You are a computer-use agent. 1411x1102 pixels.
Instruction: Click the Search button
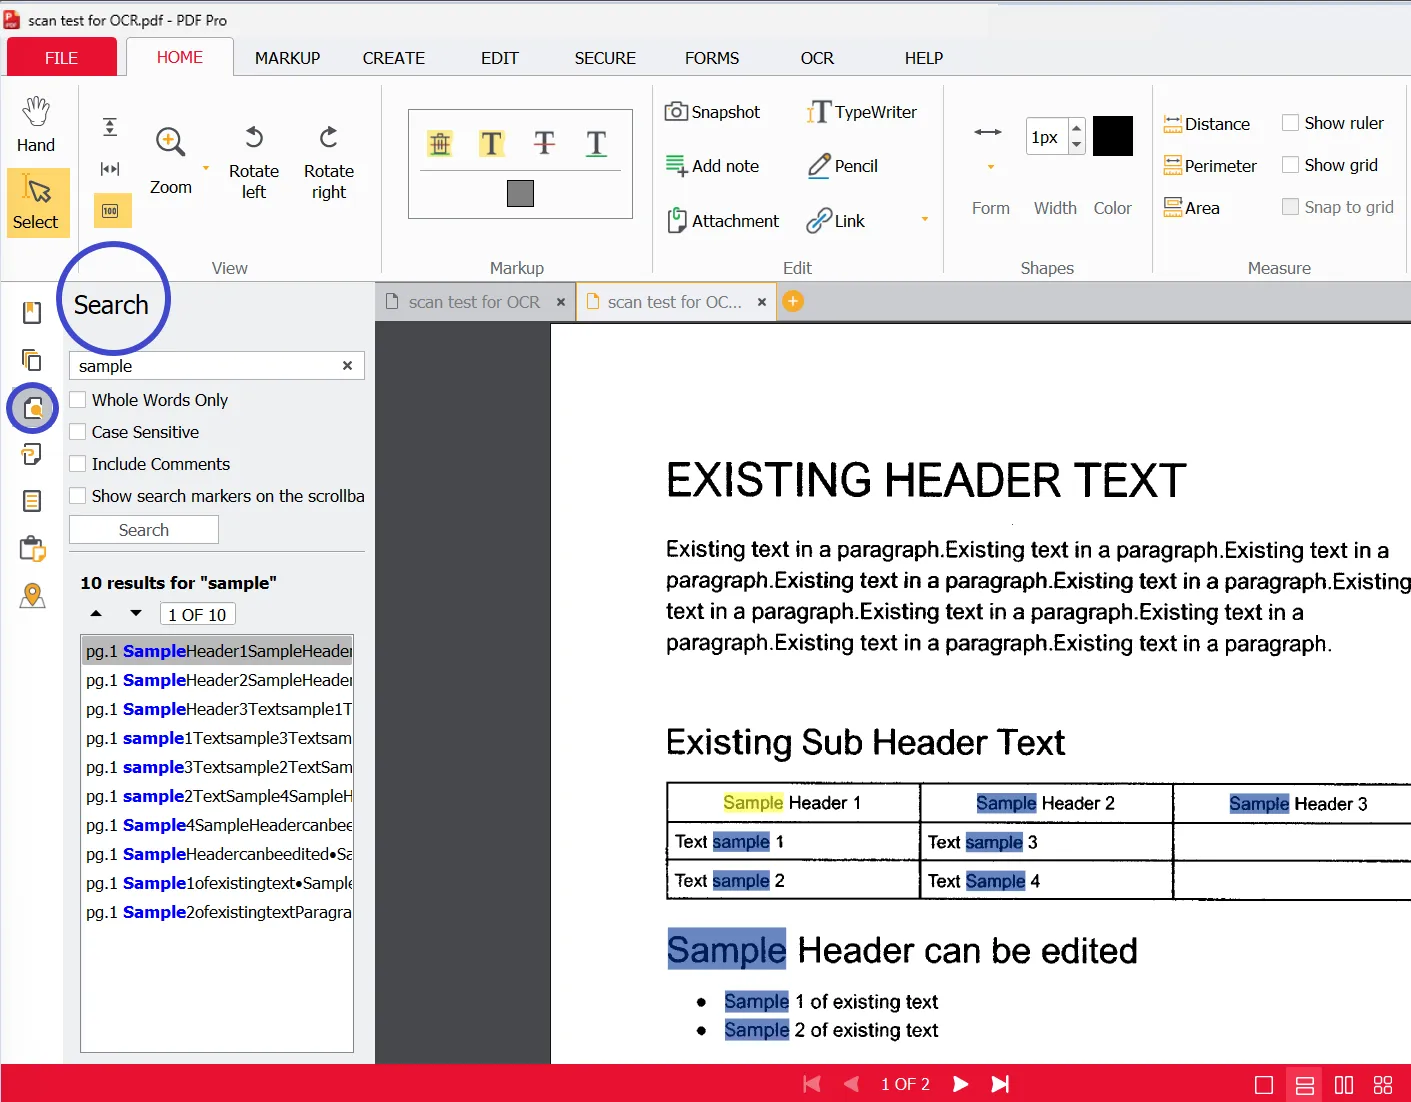tap(144, 530)
